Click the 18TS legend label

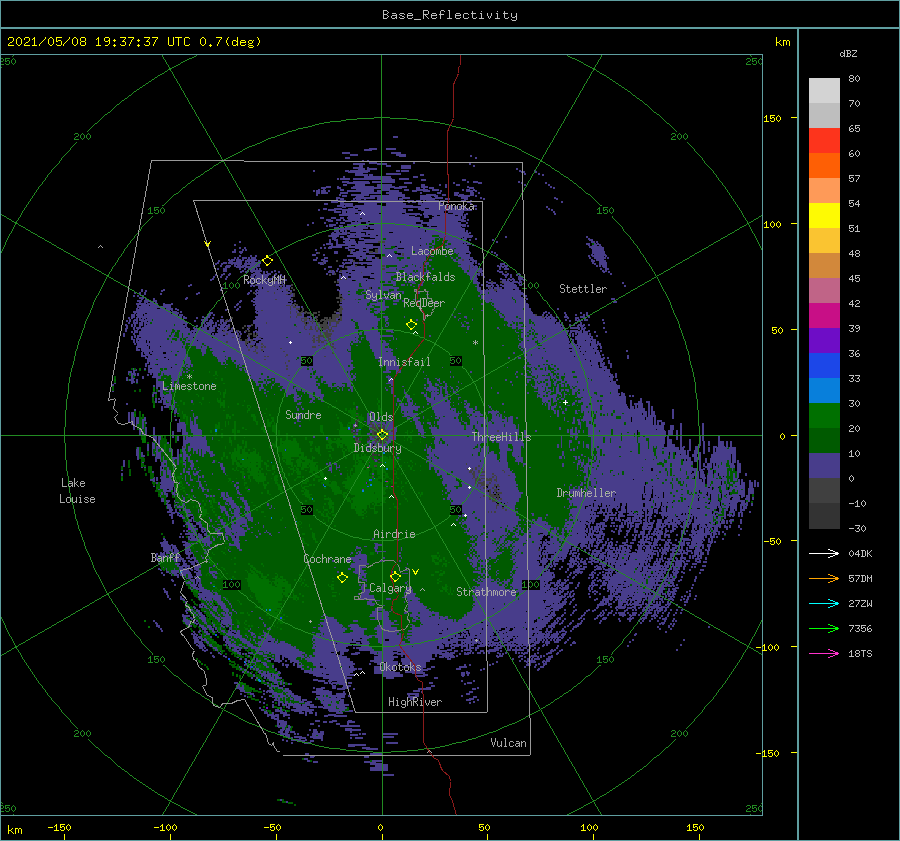[x=860, y=653]
